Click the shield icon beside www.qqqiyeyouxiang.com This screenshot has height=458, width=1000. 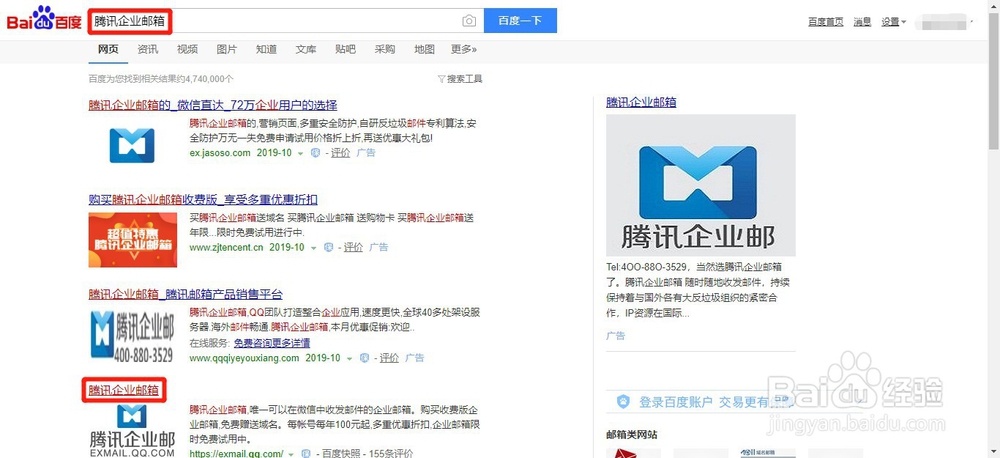pyautogui.click(x=364, y=358)
